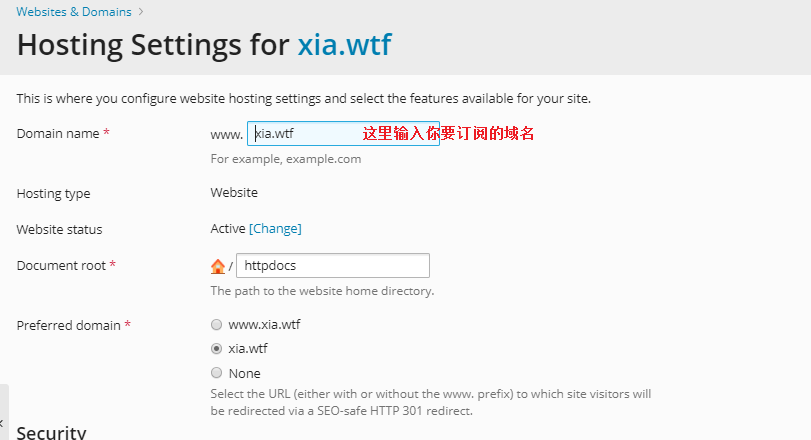Click the Website hosting type value
Image resolution: width=811 pixels, height=440 pixels.
click(234, 193)
